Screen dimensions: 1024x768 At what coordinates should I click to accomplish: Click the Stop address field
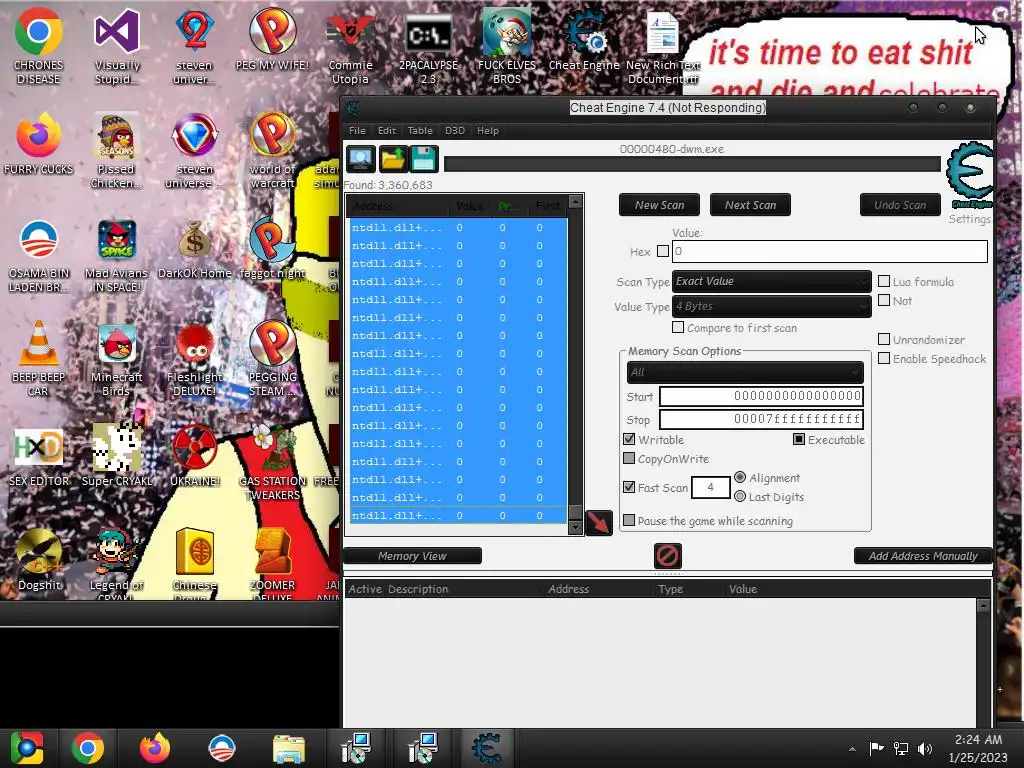(761, 419)
